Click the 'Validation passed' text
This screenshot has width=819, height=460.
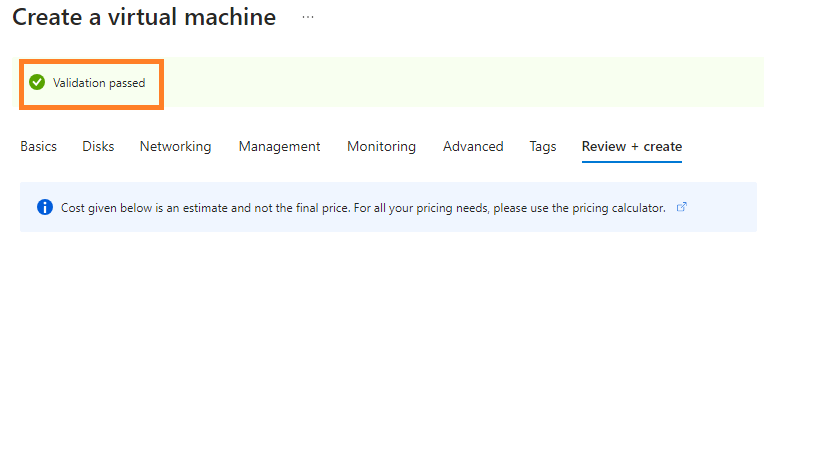(99, 83)
